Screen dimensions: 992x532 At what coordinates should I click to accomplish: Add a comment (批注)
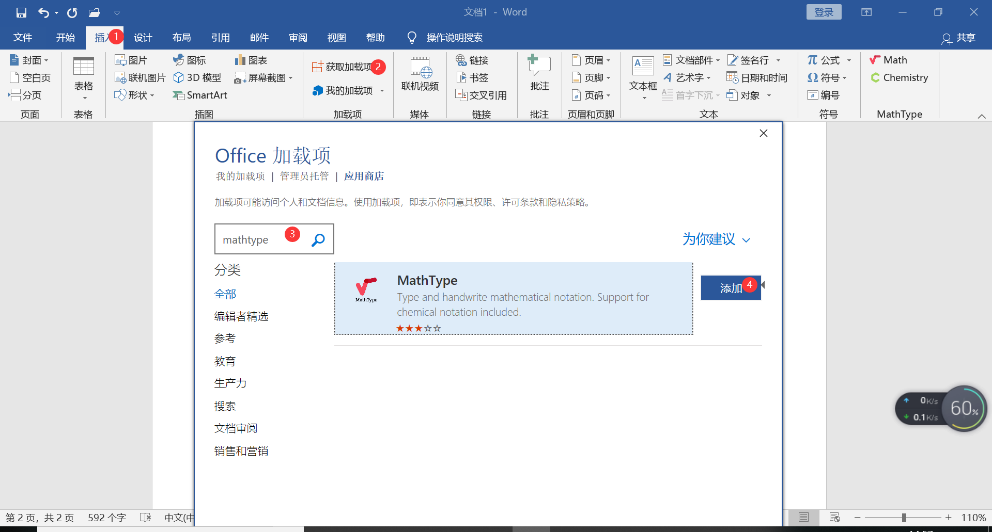[539, 74]
